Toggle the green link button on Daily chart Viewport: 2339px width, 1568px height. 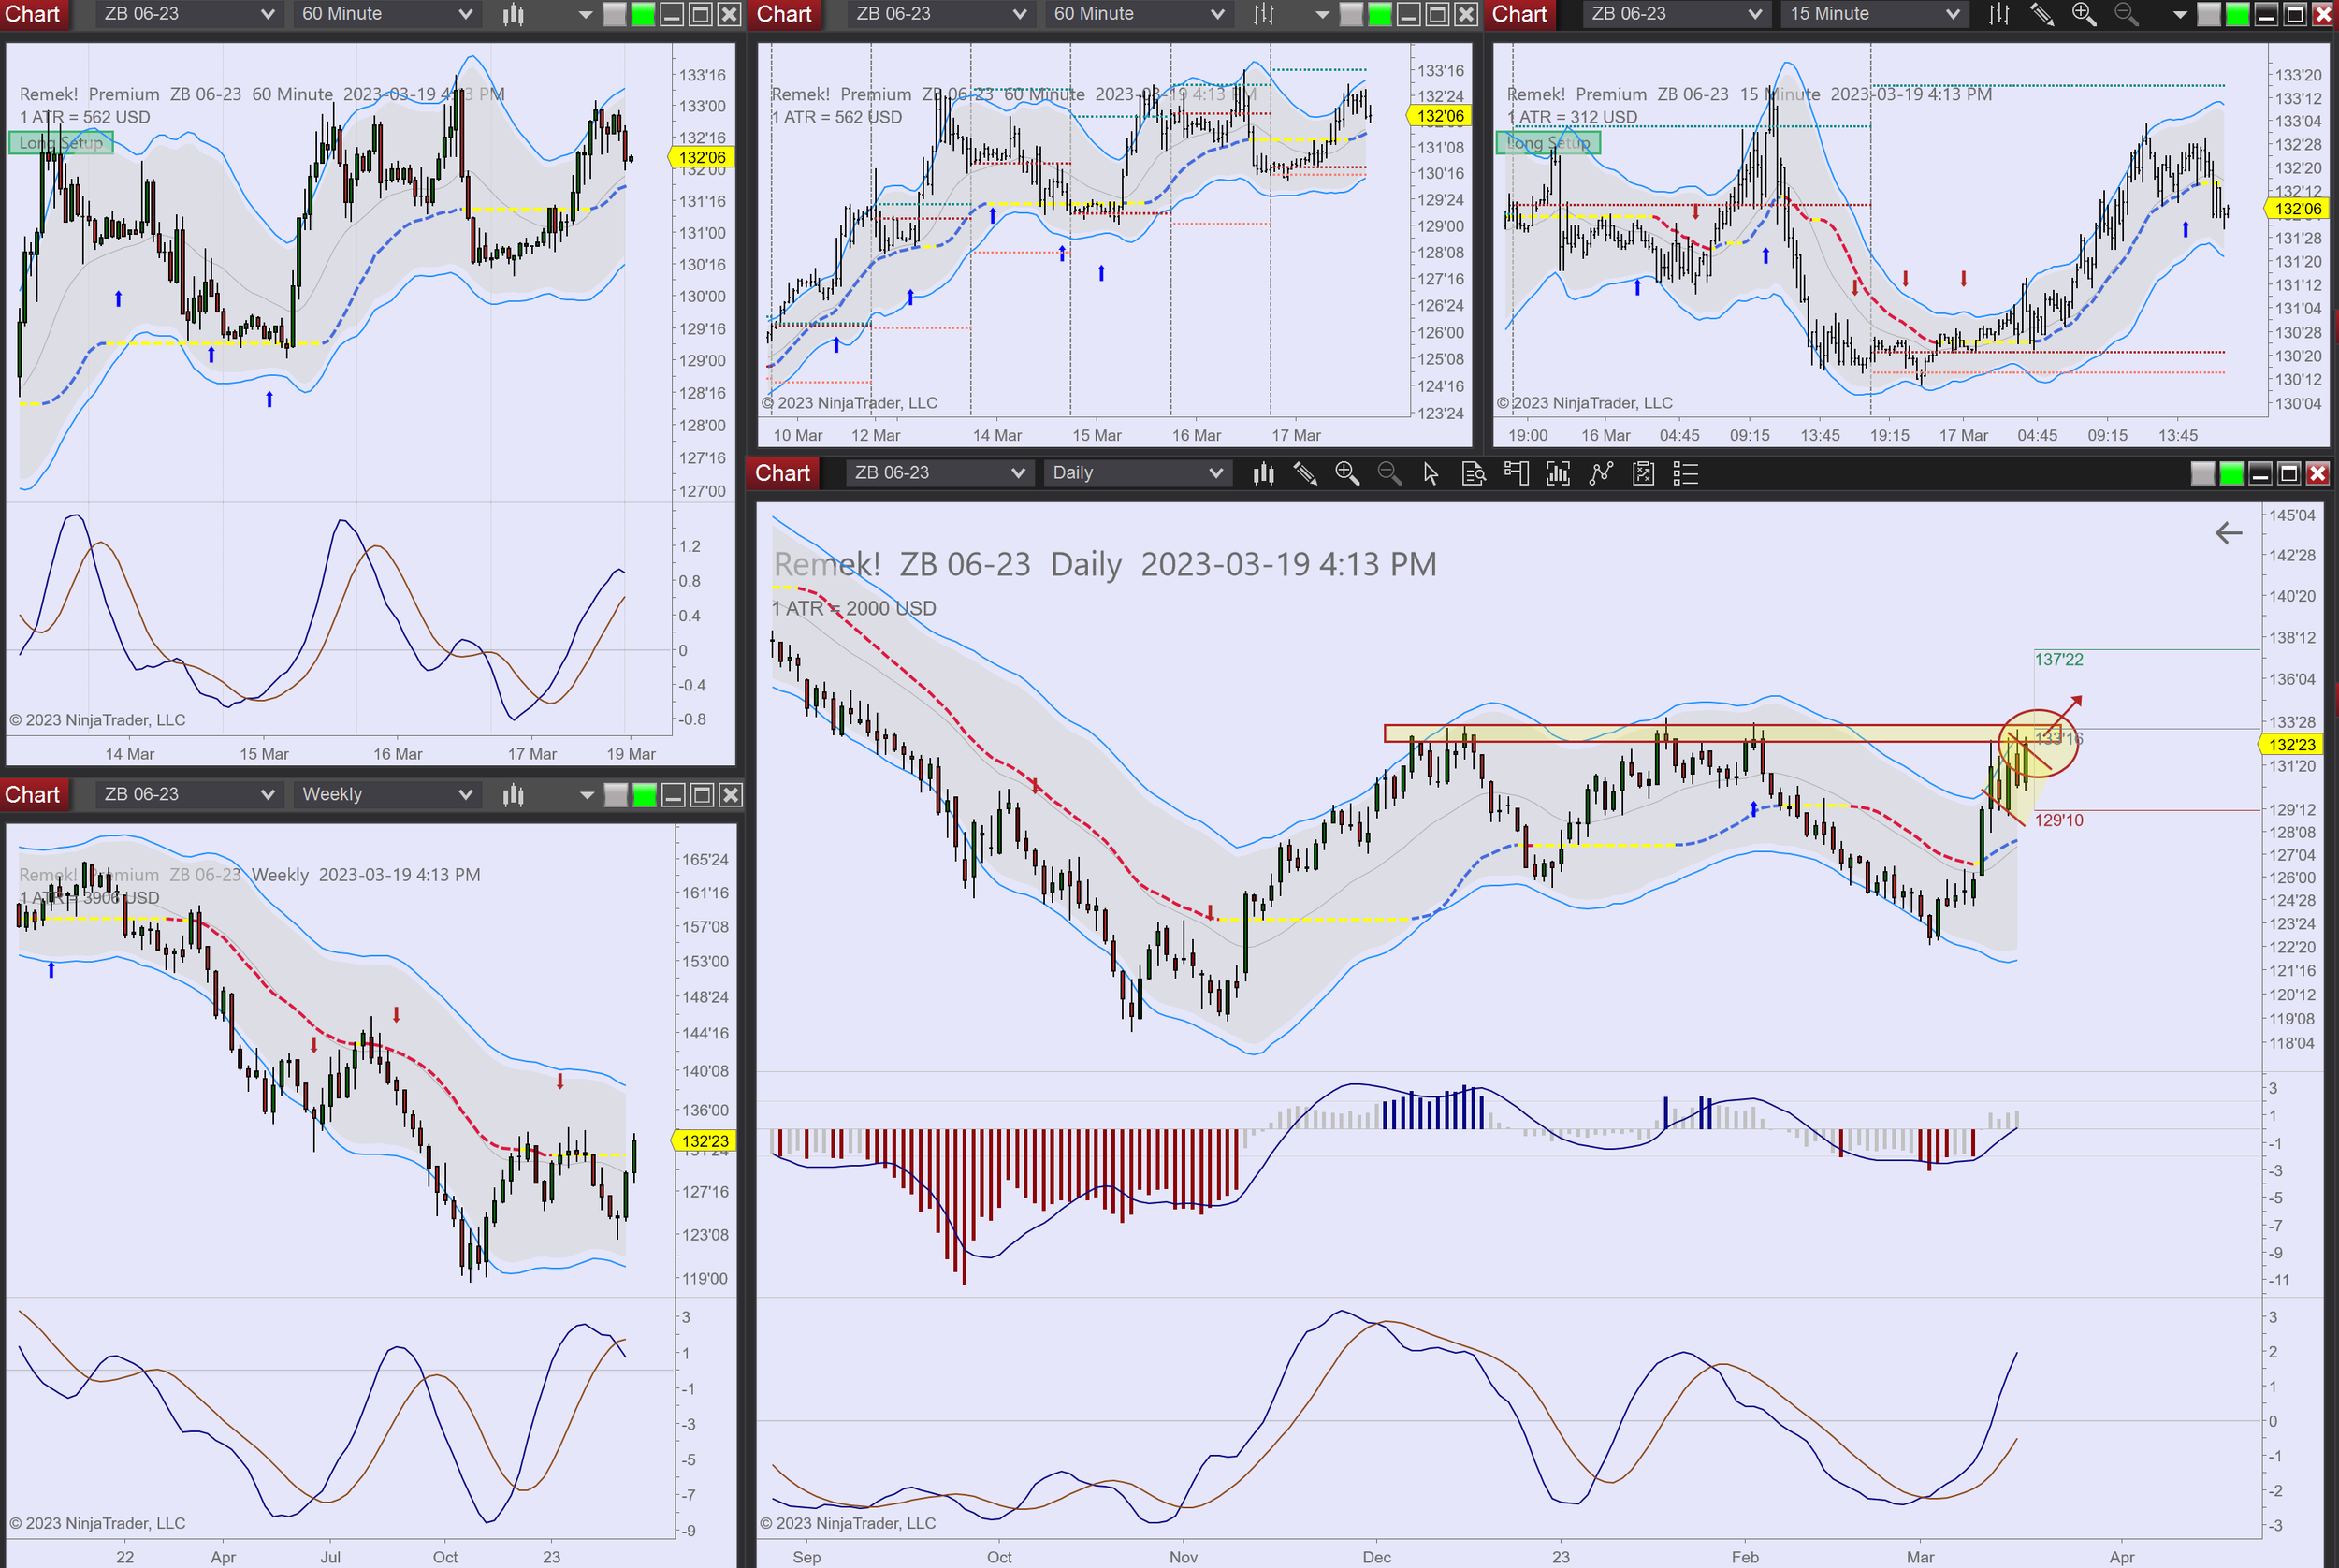[2231, 473]
